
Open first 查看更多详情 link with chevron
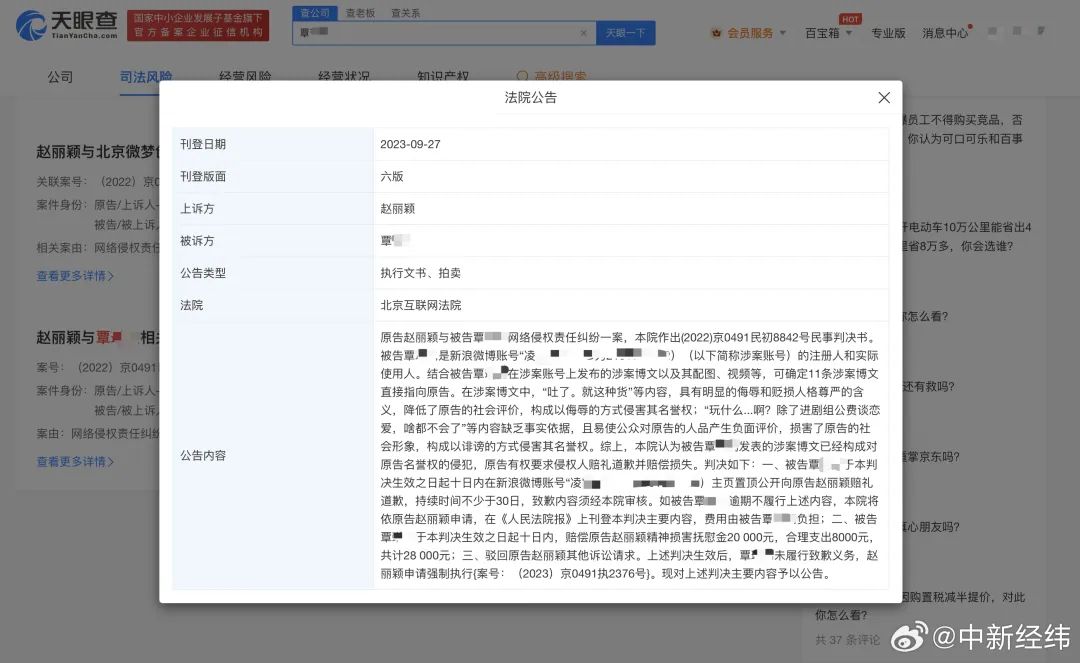(x=75, y=275)
